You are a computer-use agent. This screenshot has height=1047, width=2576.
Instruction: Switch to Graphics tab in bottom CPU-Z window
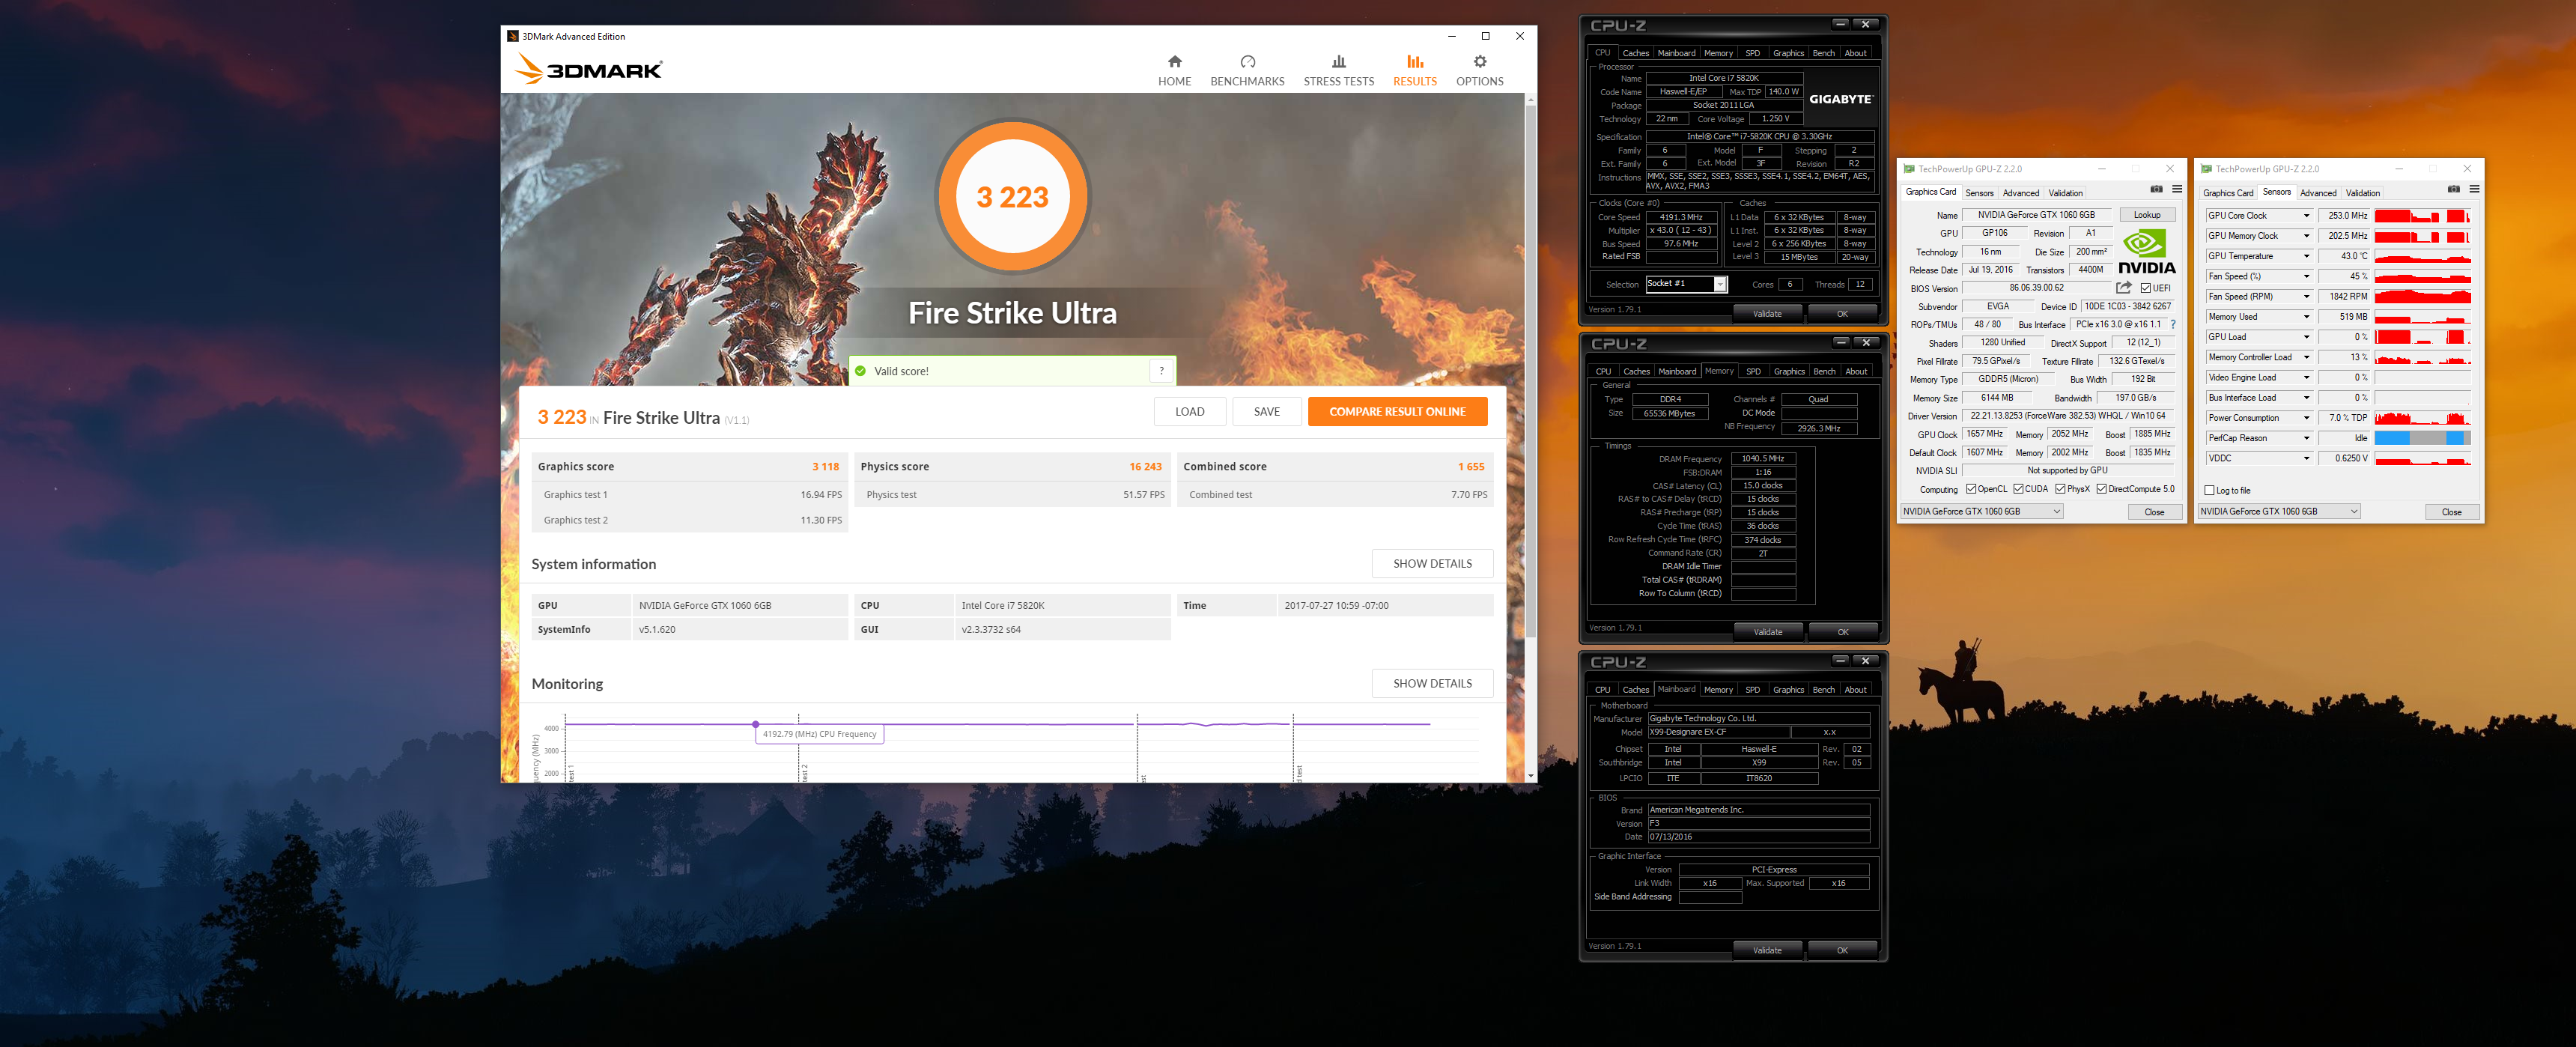pos(1788,689)
